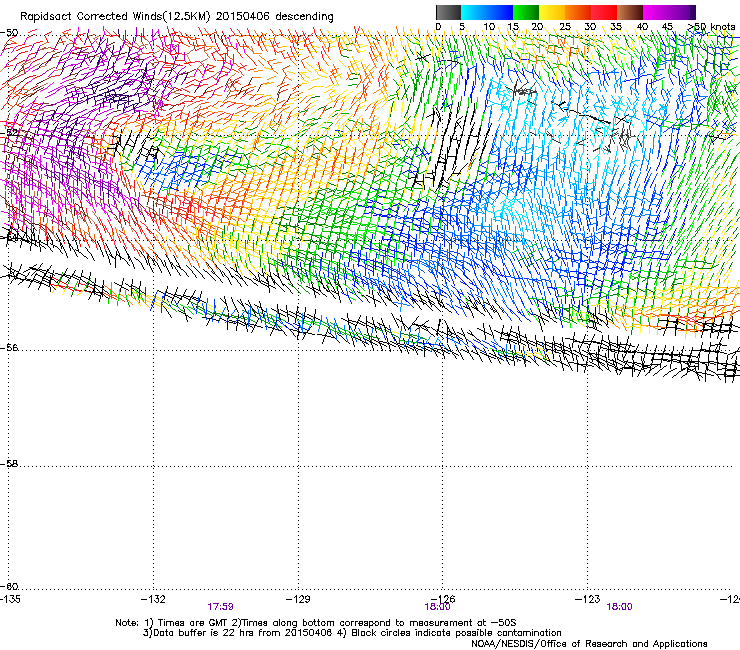Click the -126 longitude axis label
The image size is (740, 650).
(x=443, y=599)
